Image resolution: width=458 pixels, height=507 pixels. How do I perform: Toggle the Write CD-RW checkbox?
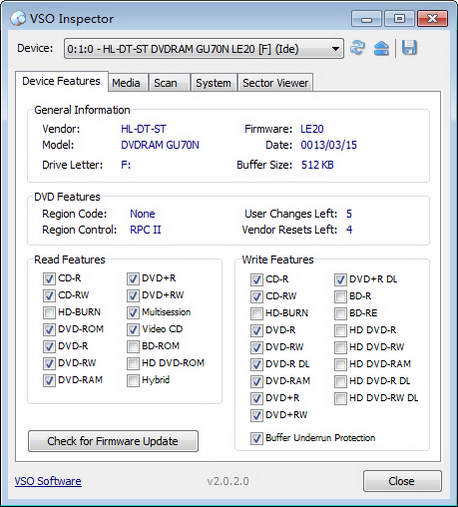pyautogui.click(x=256, y=296)
